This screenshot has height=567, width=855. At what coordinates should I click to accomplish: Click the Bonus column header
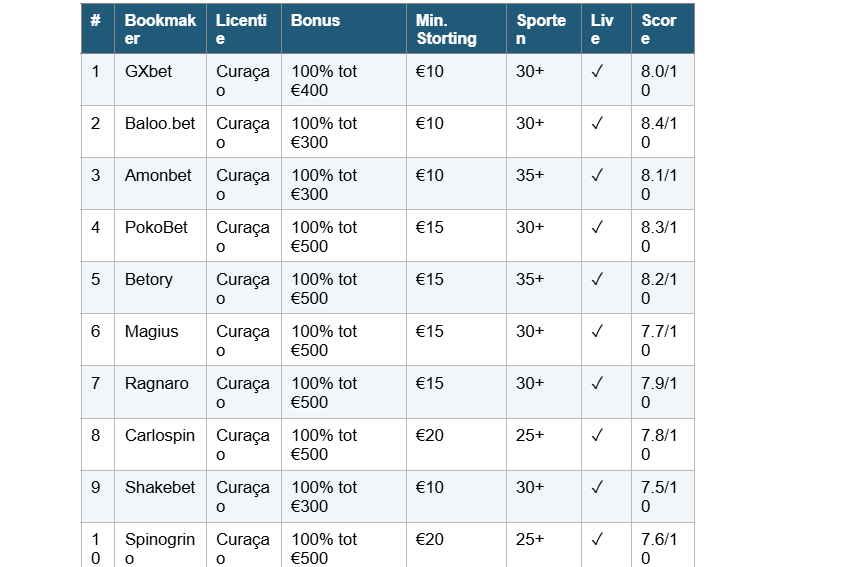[x=315, y=20]
